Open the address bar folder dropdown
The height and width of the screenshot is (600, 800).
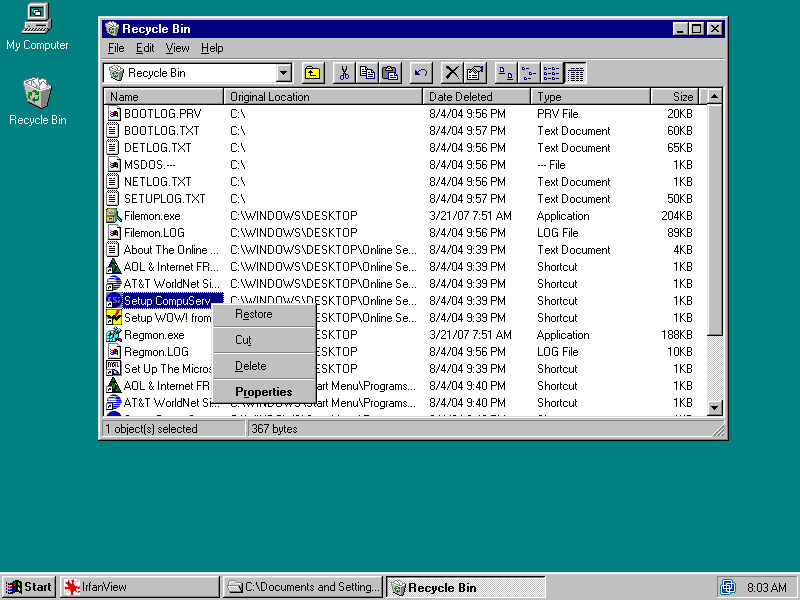tap(283, 72)
